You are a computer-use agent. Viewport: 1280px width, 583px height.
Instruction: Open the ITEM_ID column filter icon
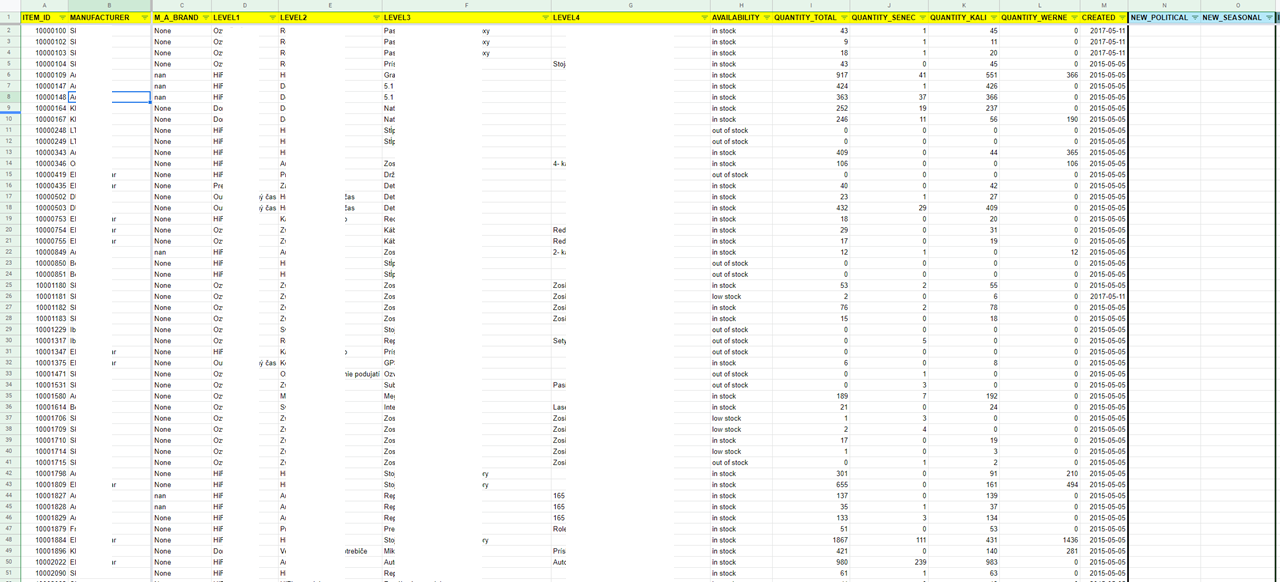[x=62, y=18]
